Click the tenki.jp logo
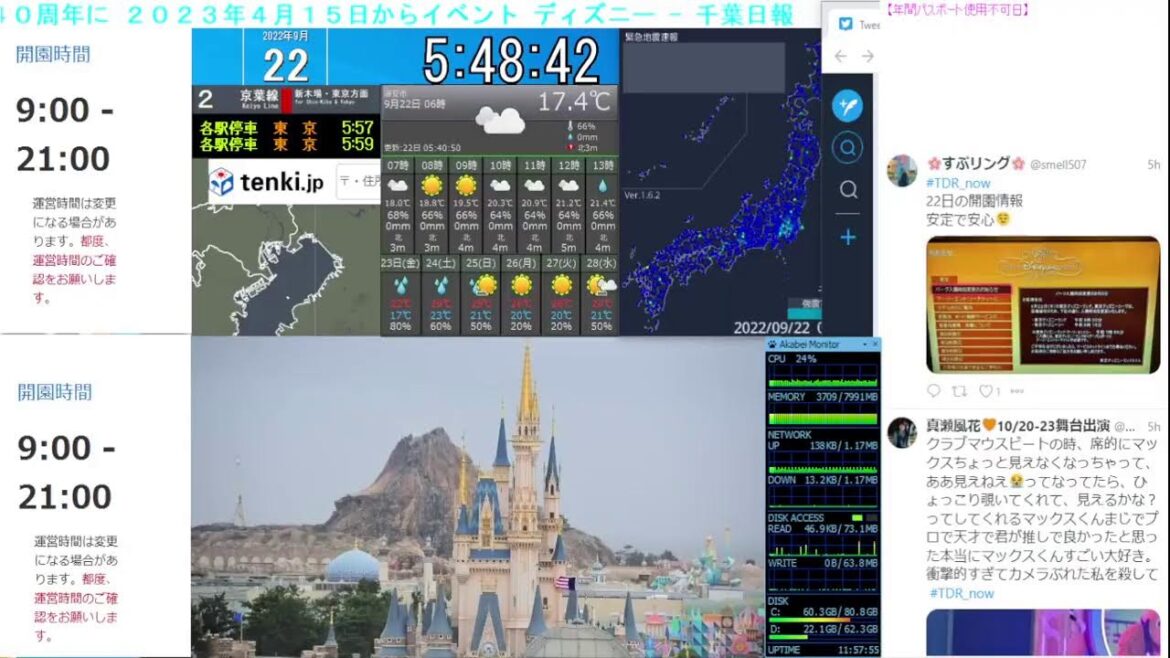 (267, 181)
